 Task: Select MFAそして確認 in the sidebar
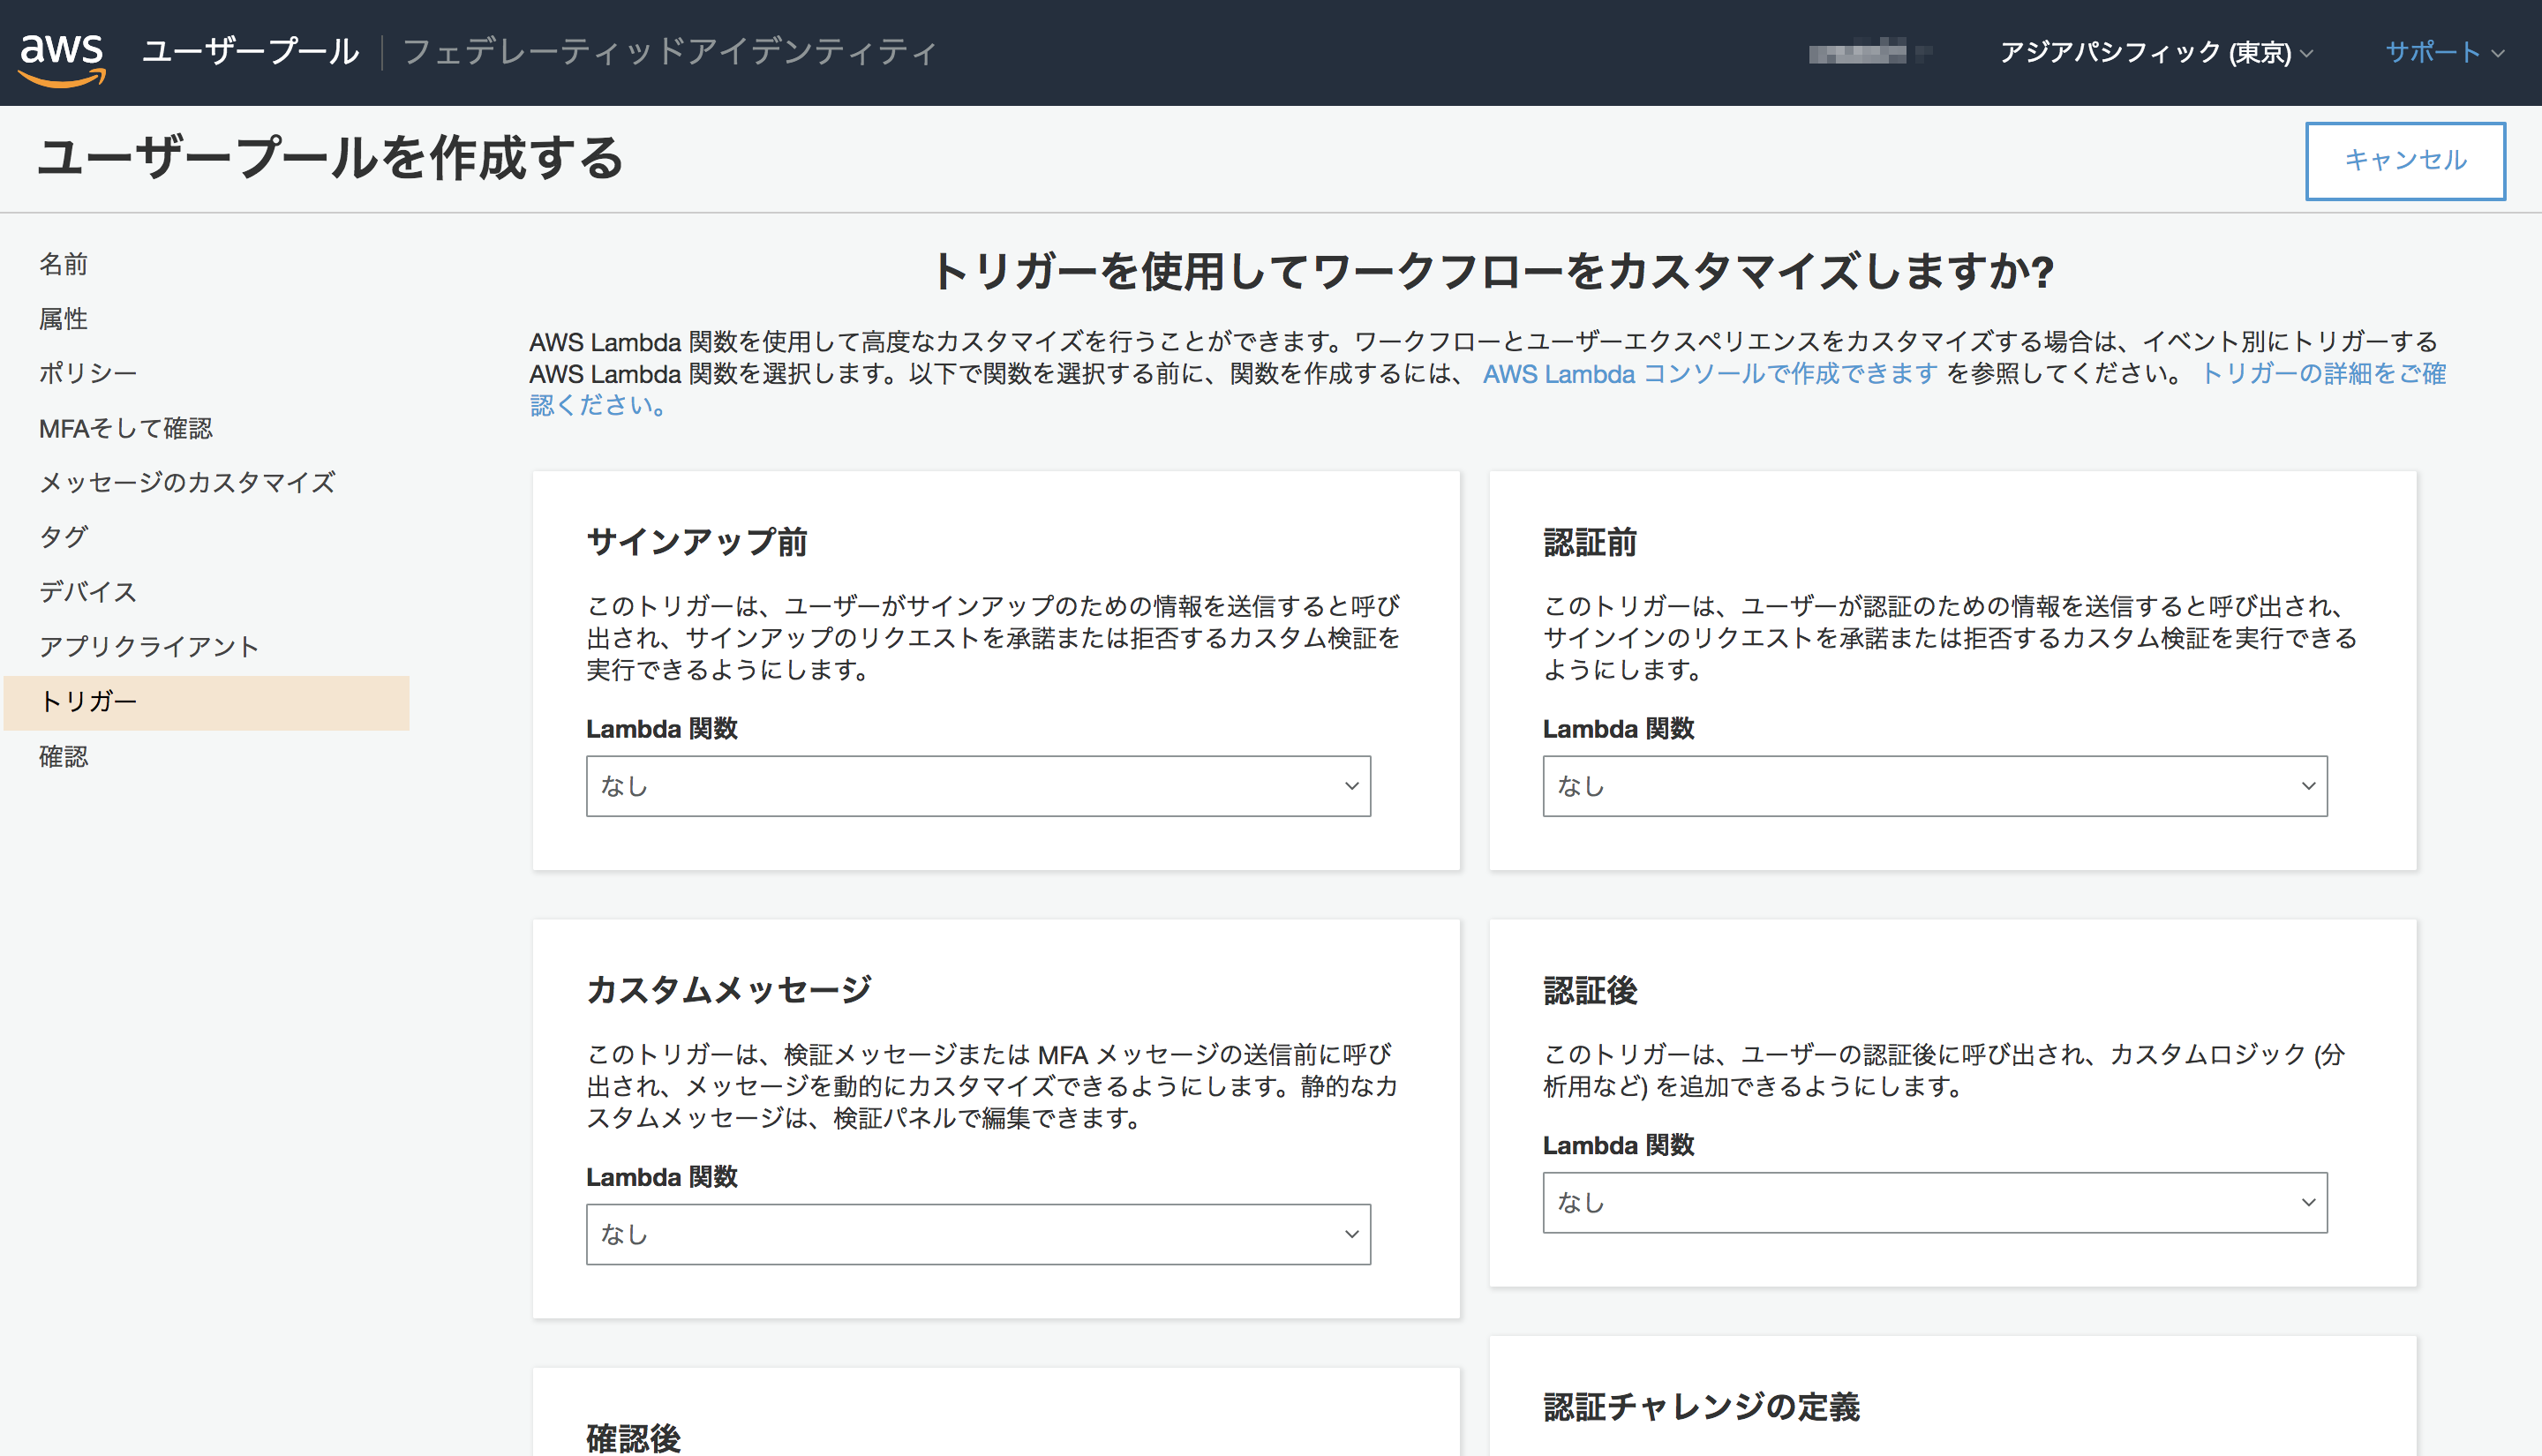pyautogui.click(x=126, y=428)
